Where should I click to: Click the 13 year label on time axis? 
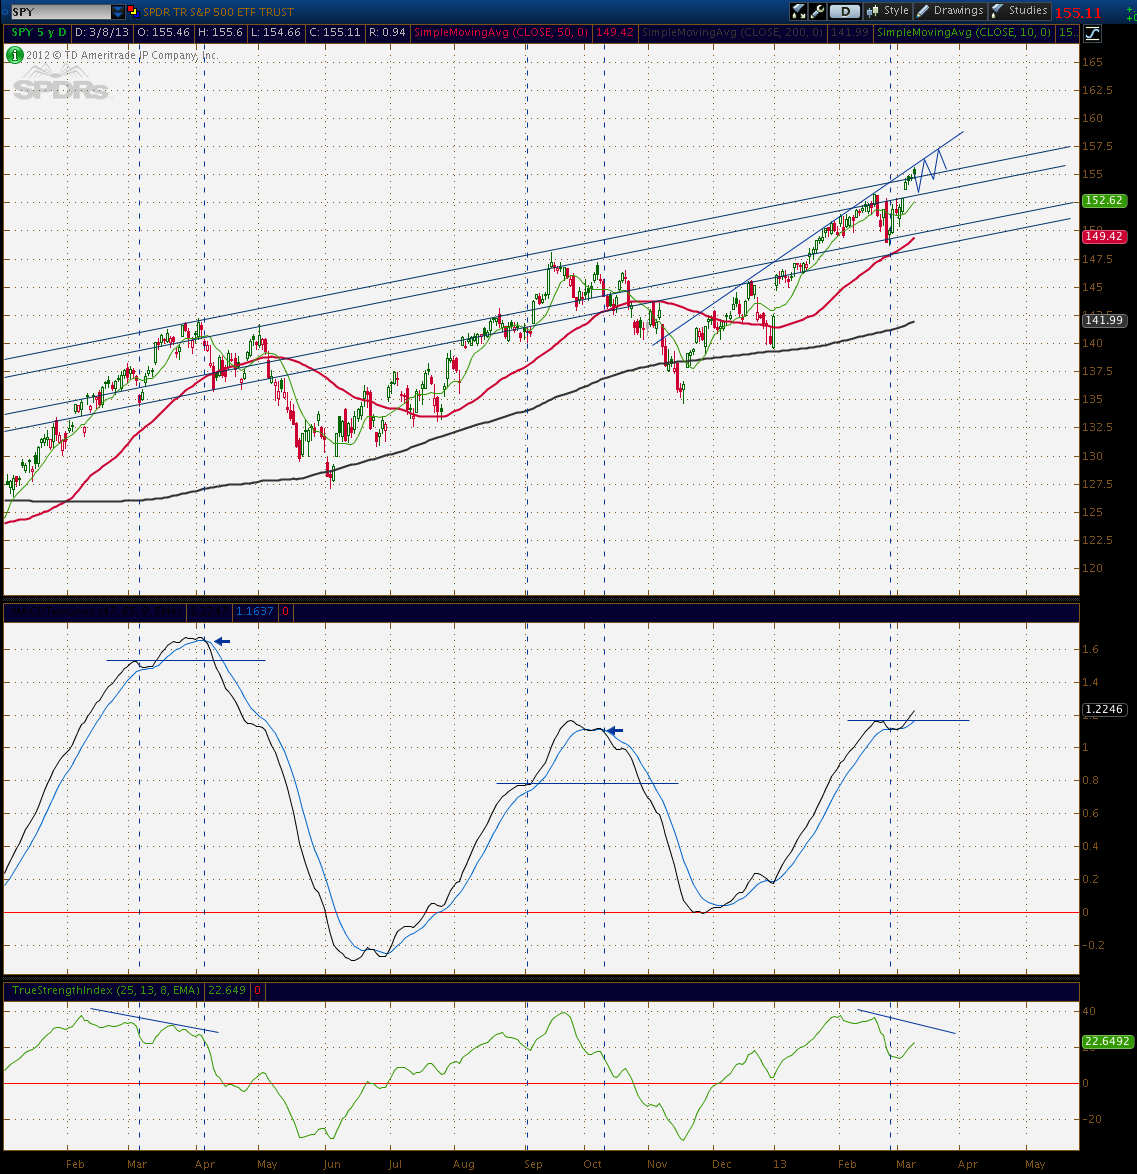click(x=780, y=1164)
